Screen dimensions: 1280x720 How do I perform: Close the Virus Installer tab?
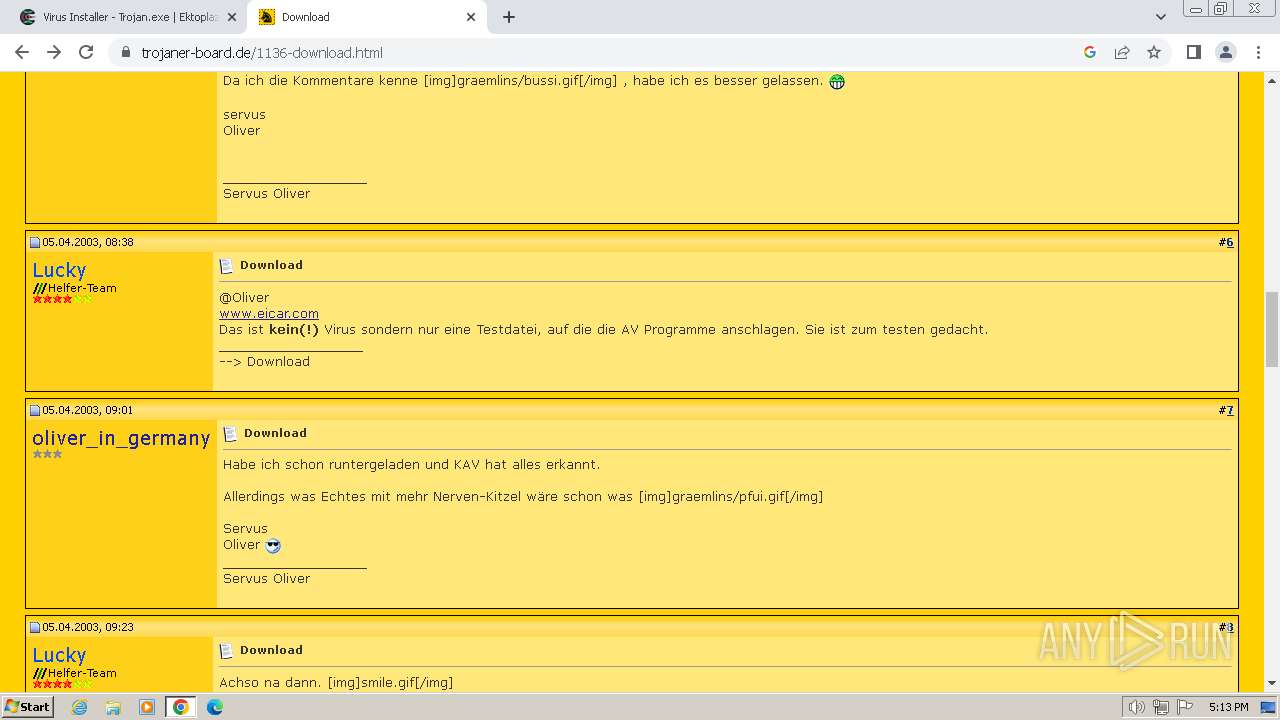(233, 17)
